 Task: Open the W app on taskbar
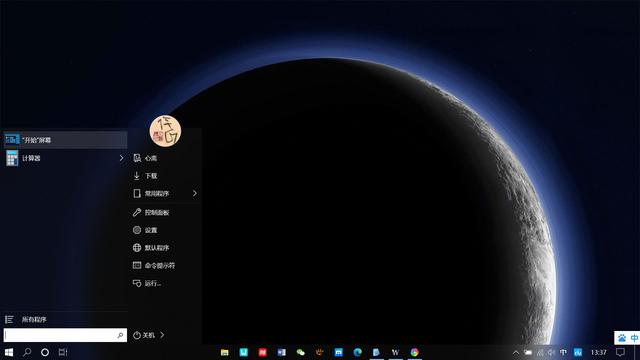click(x=395, y=352)
